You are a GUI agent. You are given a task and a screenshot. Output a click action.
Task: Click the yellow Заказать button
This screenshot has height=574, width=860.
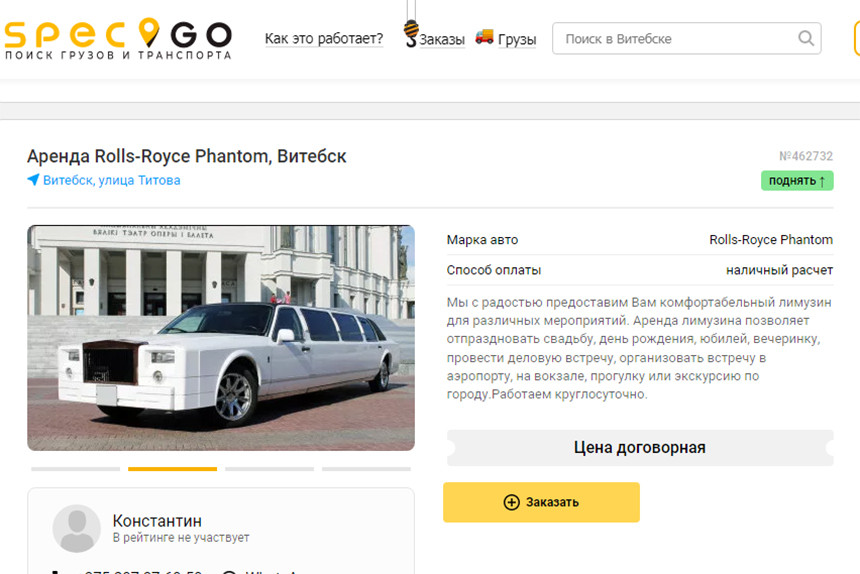(541, 502)
